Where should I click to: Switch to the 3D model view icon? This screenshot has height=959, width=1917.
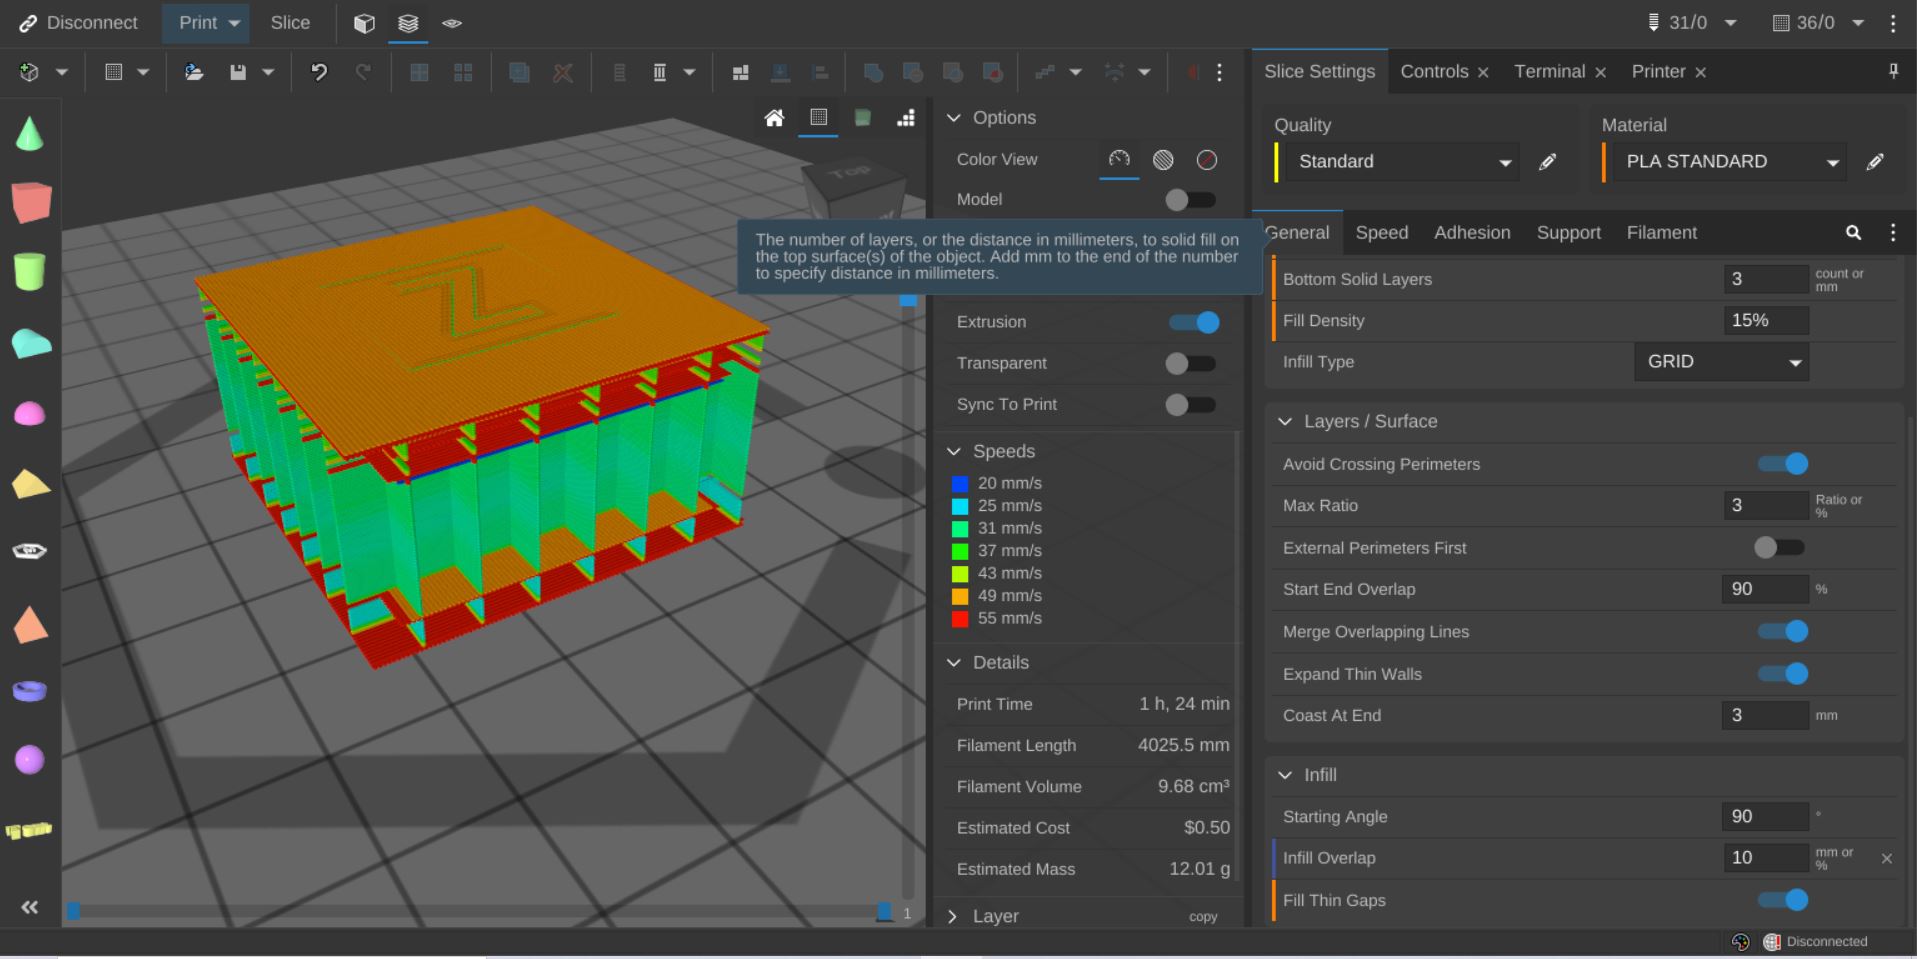[x=364, y=23]
